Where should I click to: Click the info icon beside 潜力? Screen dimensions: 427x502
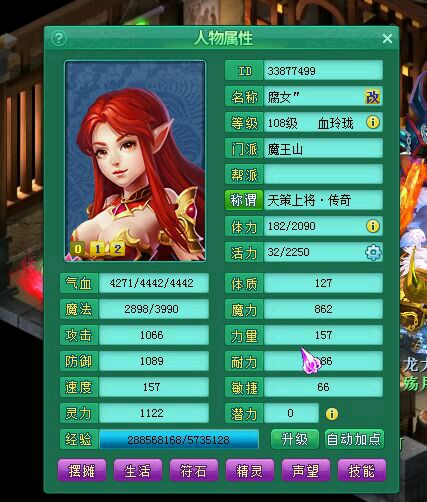point(331,414)
